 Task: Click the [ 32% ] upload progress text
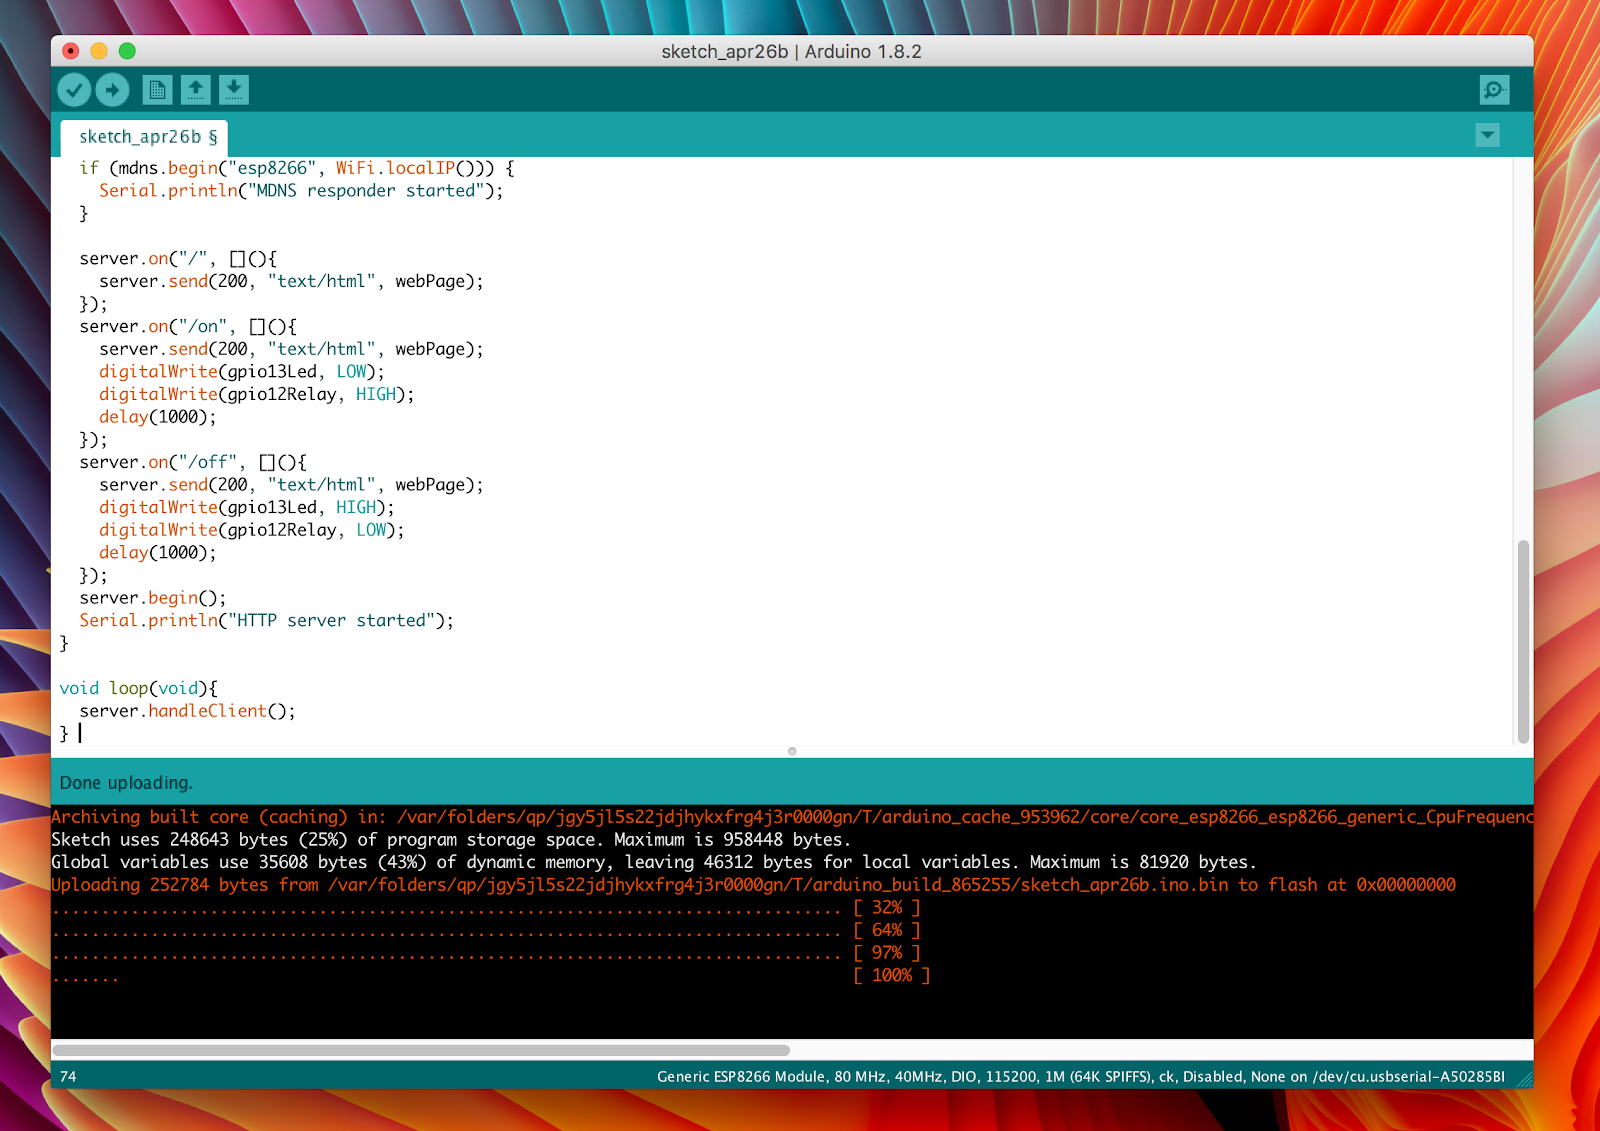coord(886,908)
